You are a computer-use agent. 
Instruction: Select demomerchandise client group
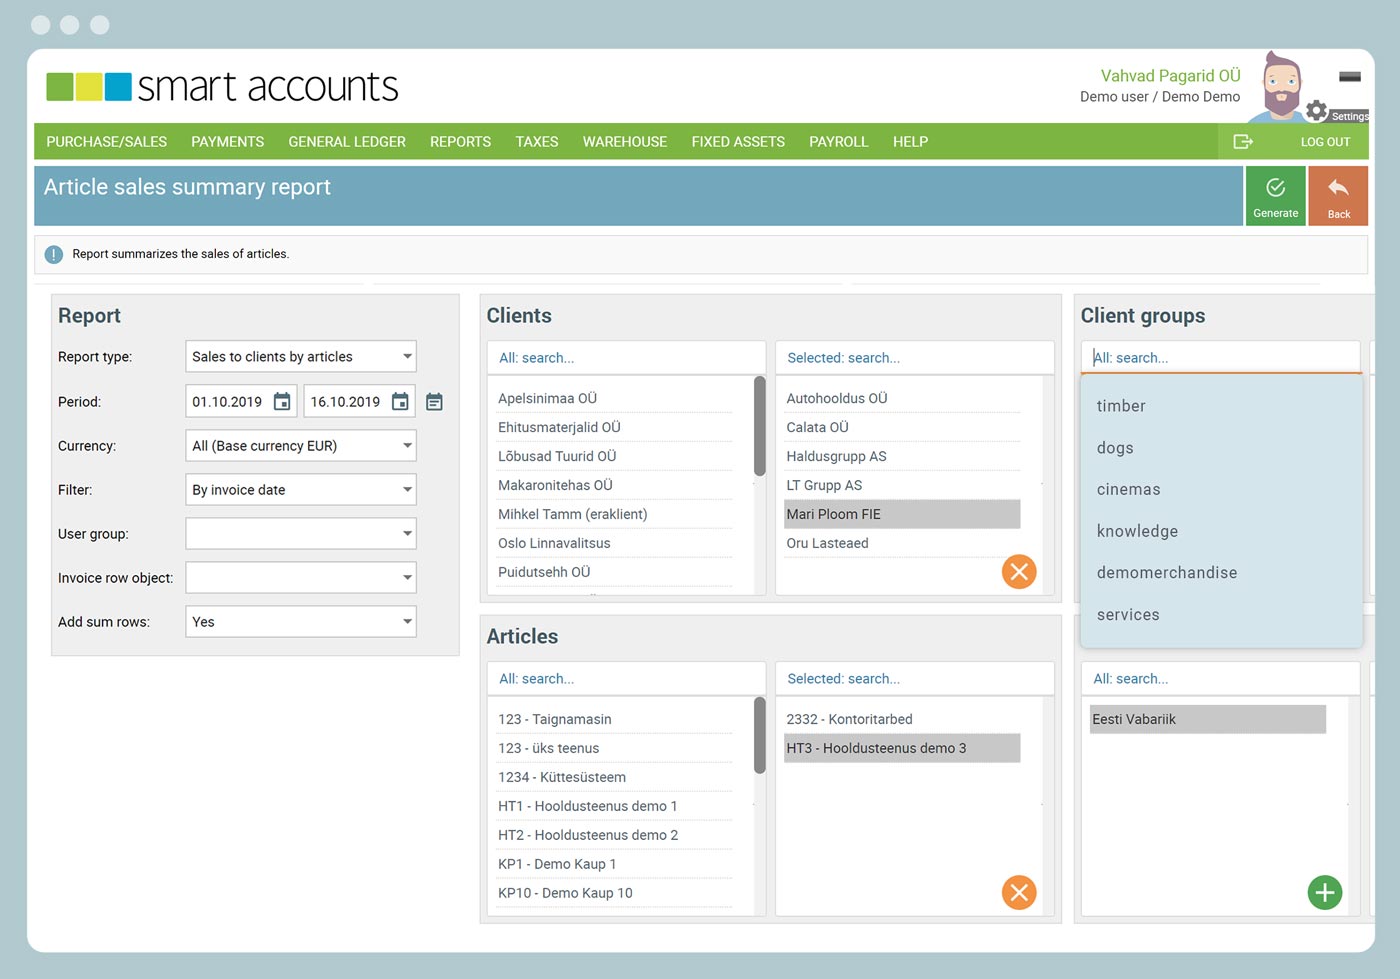(1167, 573)
